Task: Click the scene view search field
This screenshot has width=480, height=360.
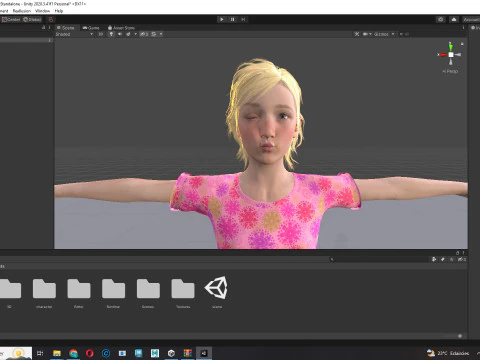Action: (433, 34)
